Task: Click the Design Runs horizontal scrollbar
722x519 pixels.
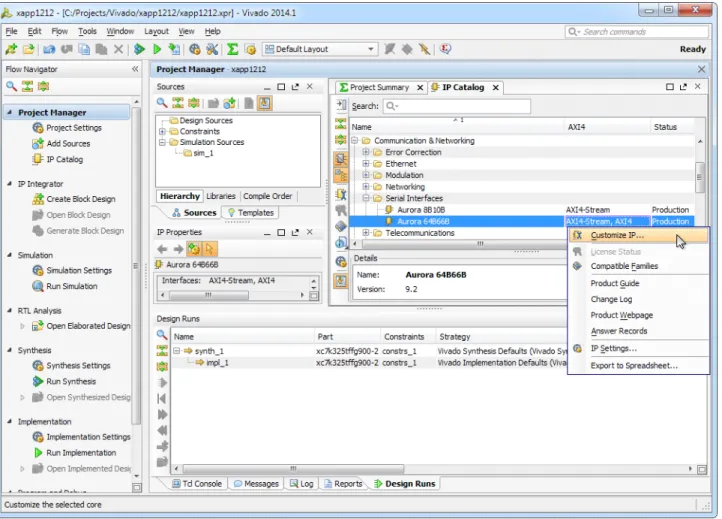Action: tap(293, 469)
